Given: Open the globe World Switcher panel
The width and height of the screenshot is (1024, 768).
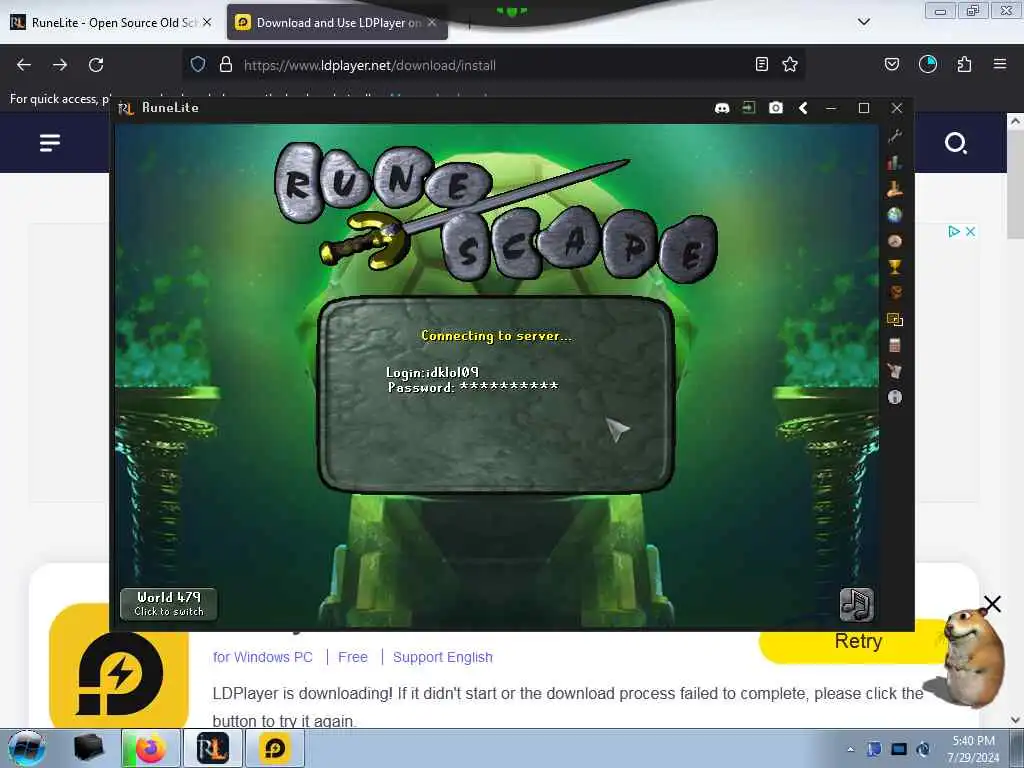Looking at the screenshot, I should pyautogui.click(x=895, y=215).
